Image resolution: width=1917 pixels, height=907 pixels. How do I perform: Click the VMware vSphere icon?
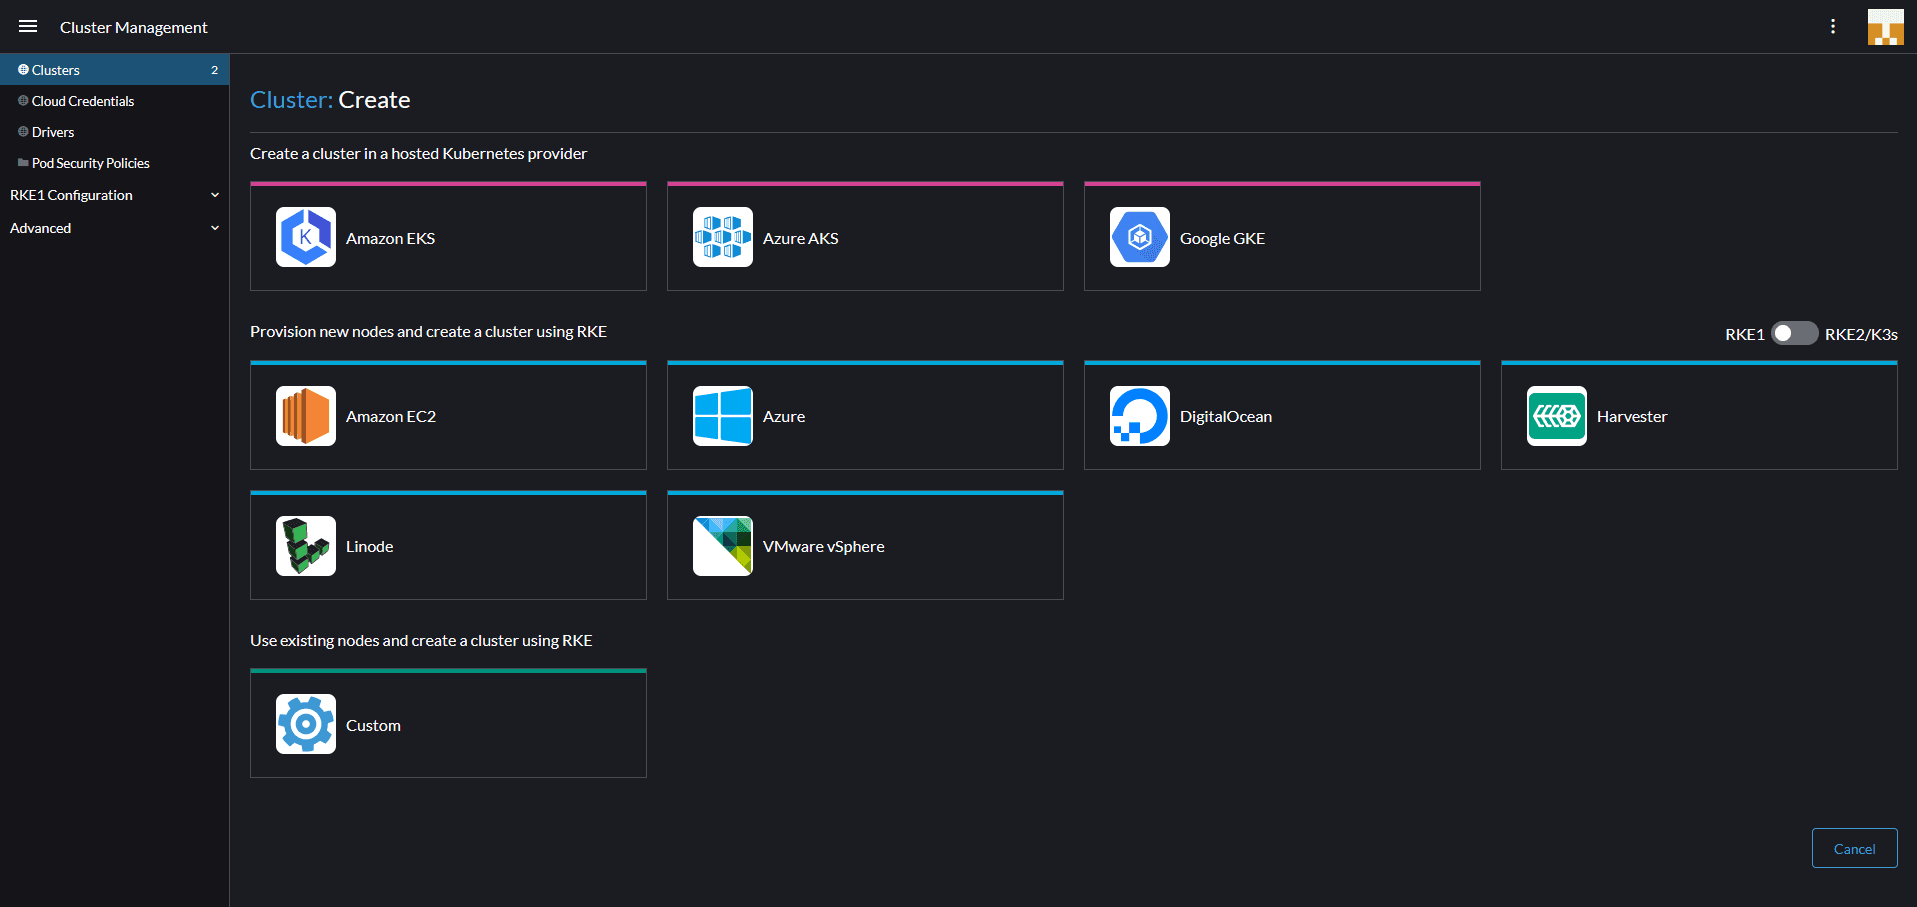(x=723, y=546)
